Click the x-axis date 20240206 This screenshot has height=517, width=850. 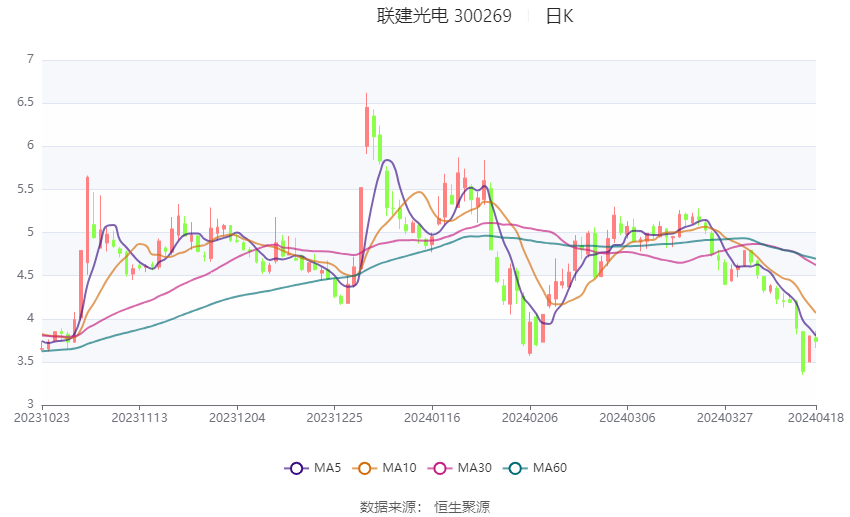pyautogui.click(x=530, y=418)
